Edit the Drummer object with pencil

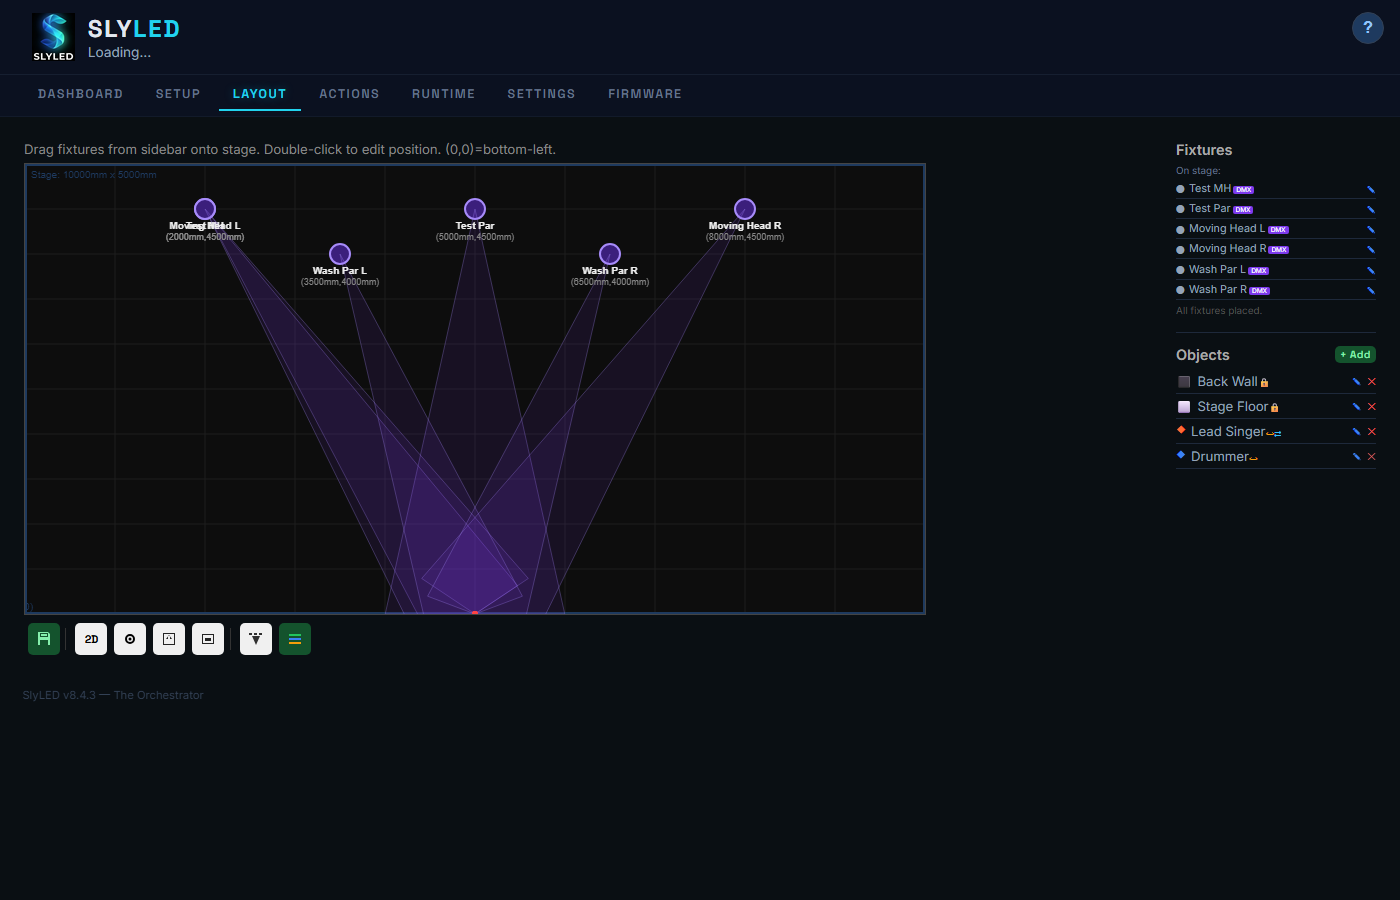pos(1356,457)
